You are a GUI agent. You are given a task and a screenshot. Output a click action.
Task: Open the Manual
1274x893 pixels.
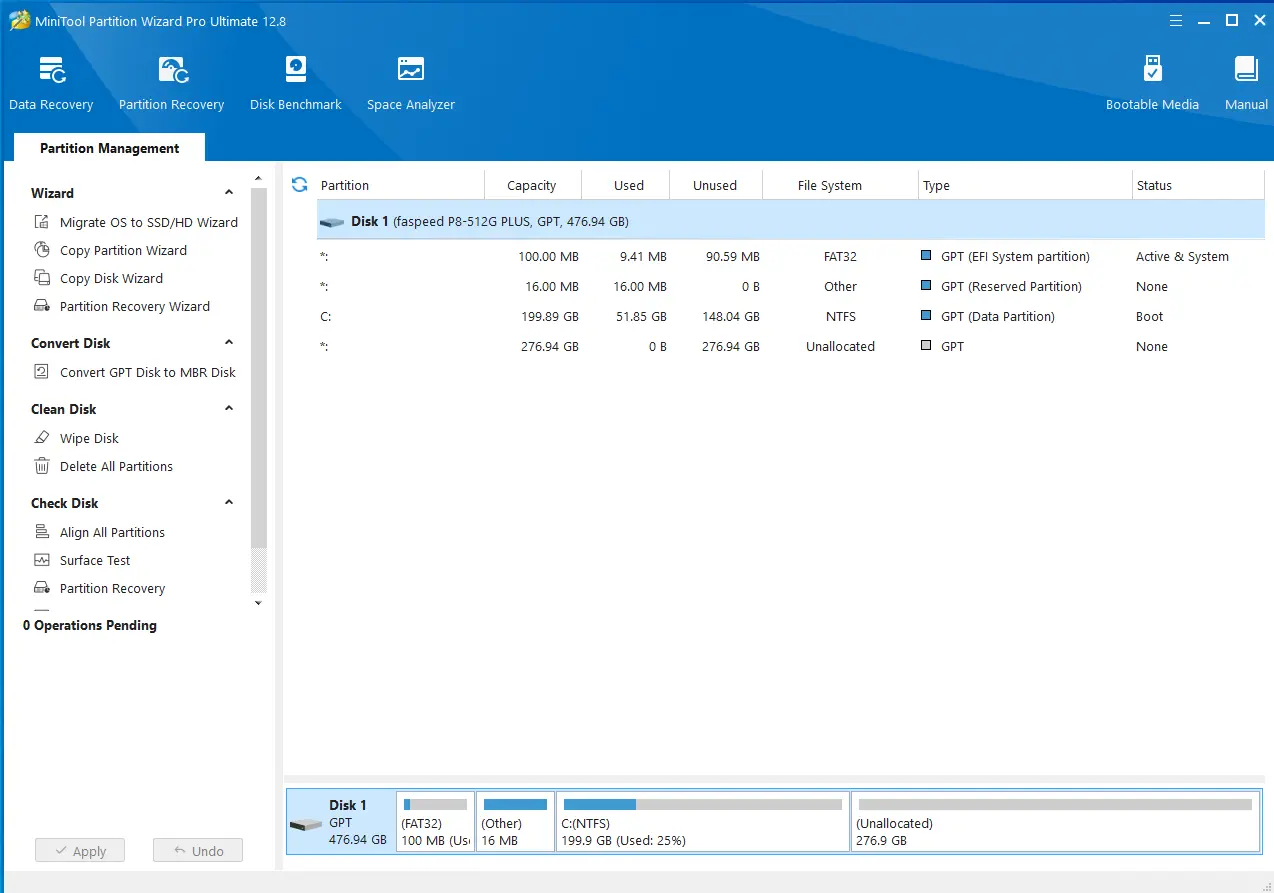point(1246,83)
